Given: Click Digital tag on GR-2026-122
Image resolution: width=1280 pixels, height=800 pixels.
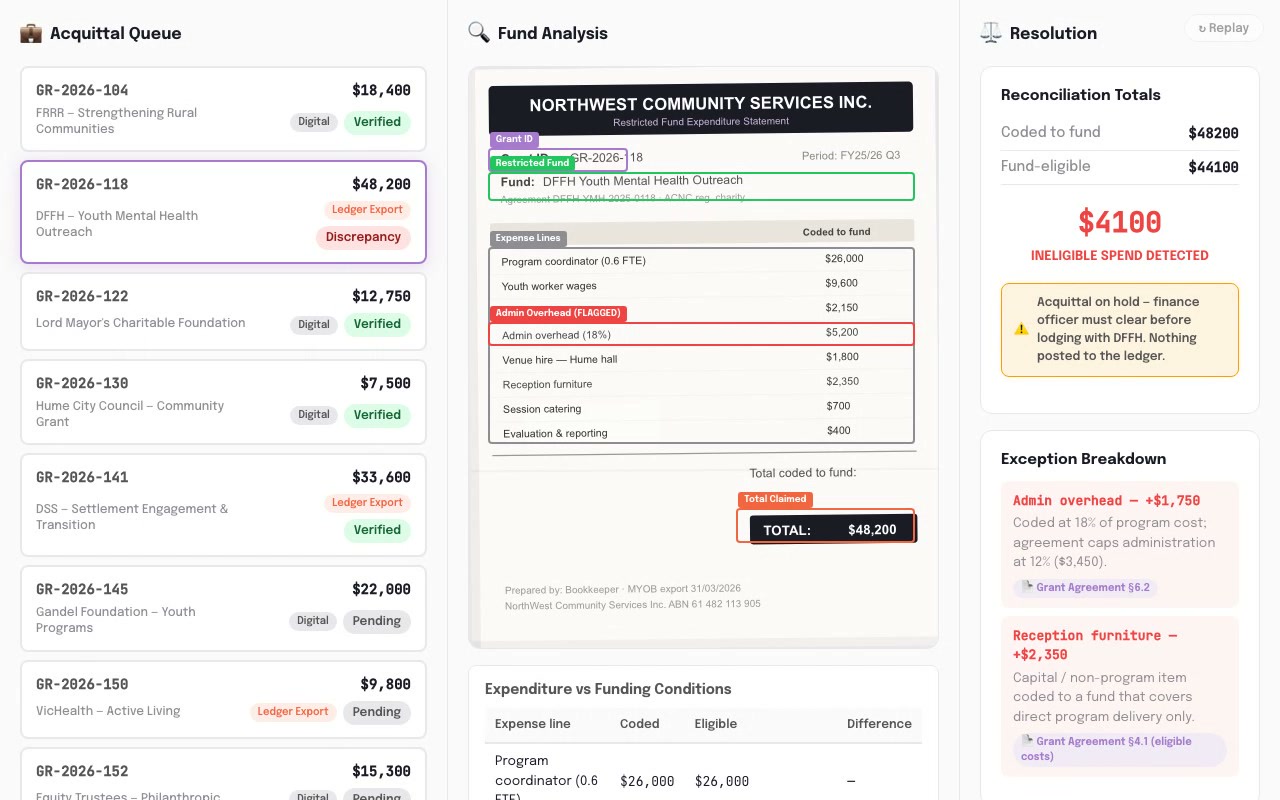Looking at the screenshot, I should [x=314, y=324].
